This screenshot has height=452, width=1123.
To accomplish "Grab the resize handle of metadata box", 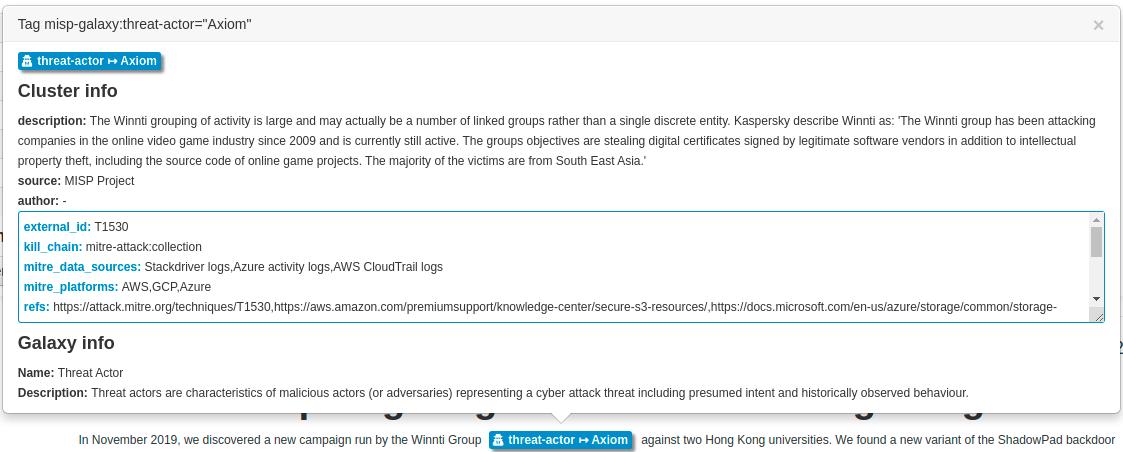I will 1098,316.
